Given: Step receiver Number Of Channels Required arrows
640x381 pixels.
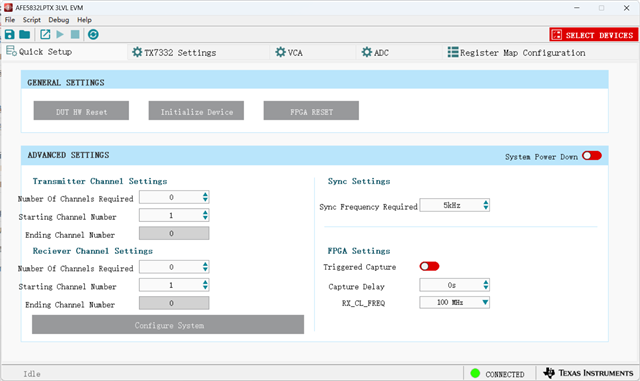Looking at the screenshot, I should (x=205, y=267).
